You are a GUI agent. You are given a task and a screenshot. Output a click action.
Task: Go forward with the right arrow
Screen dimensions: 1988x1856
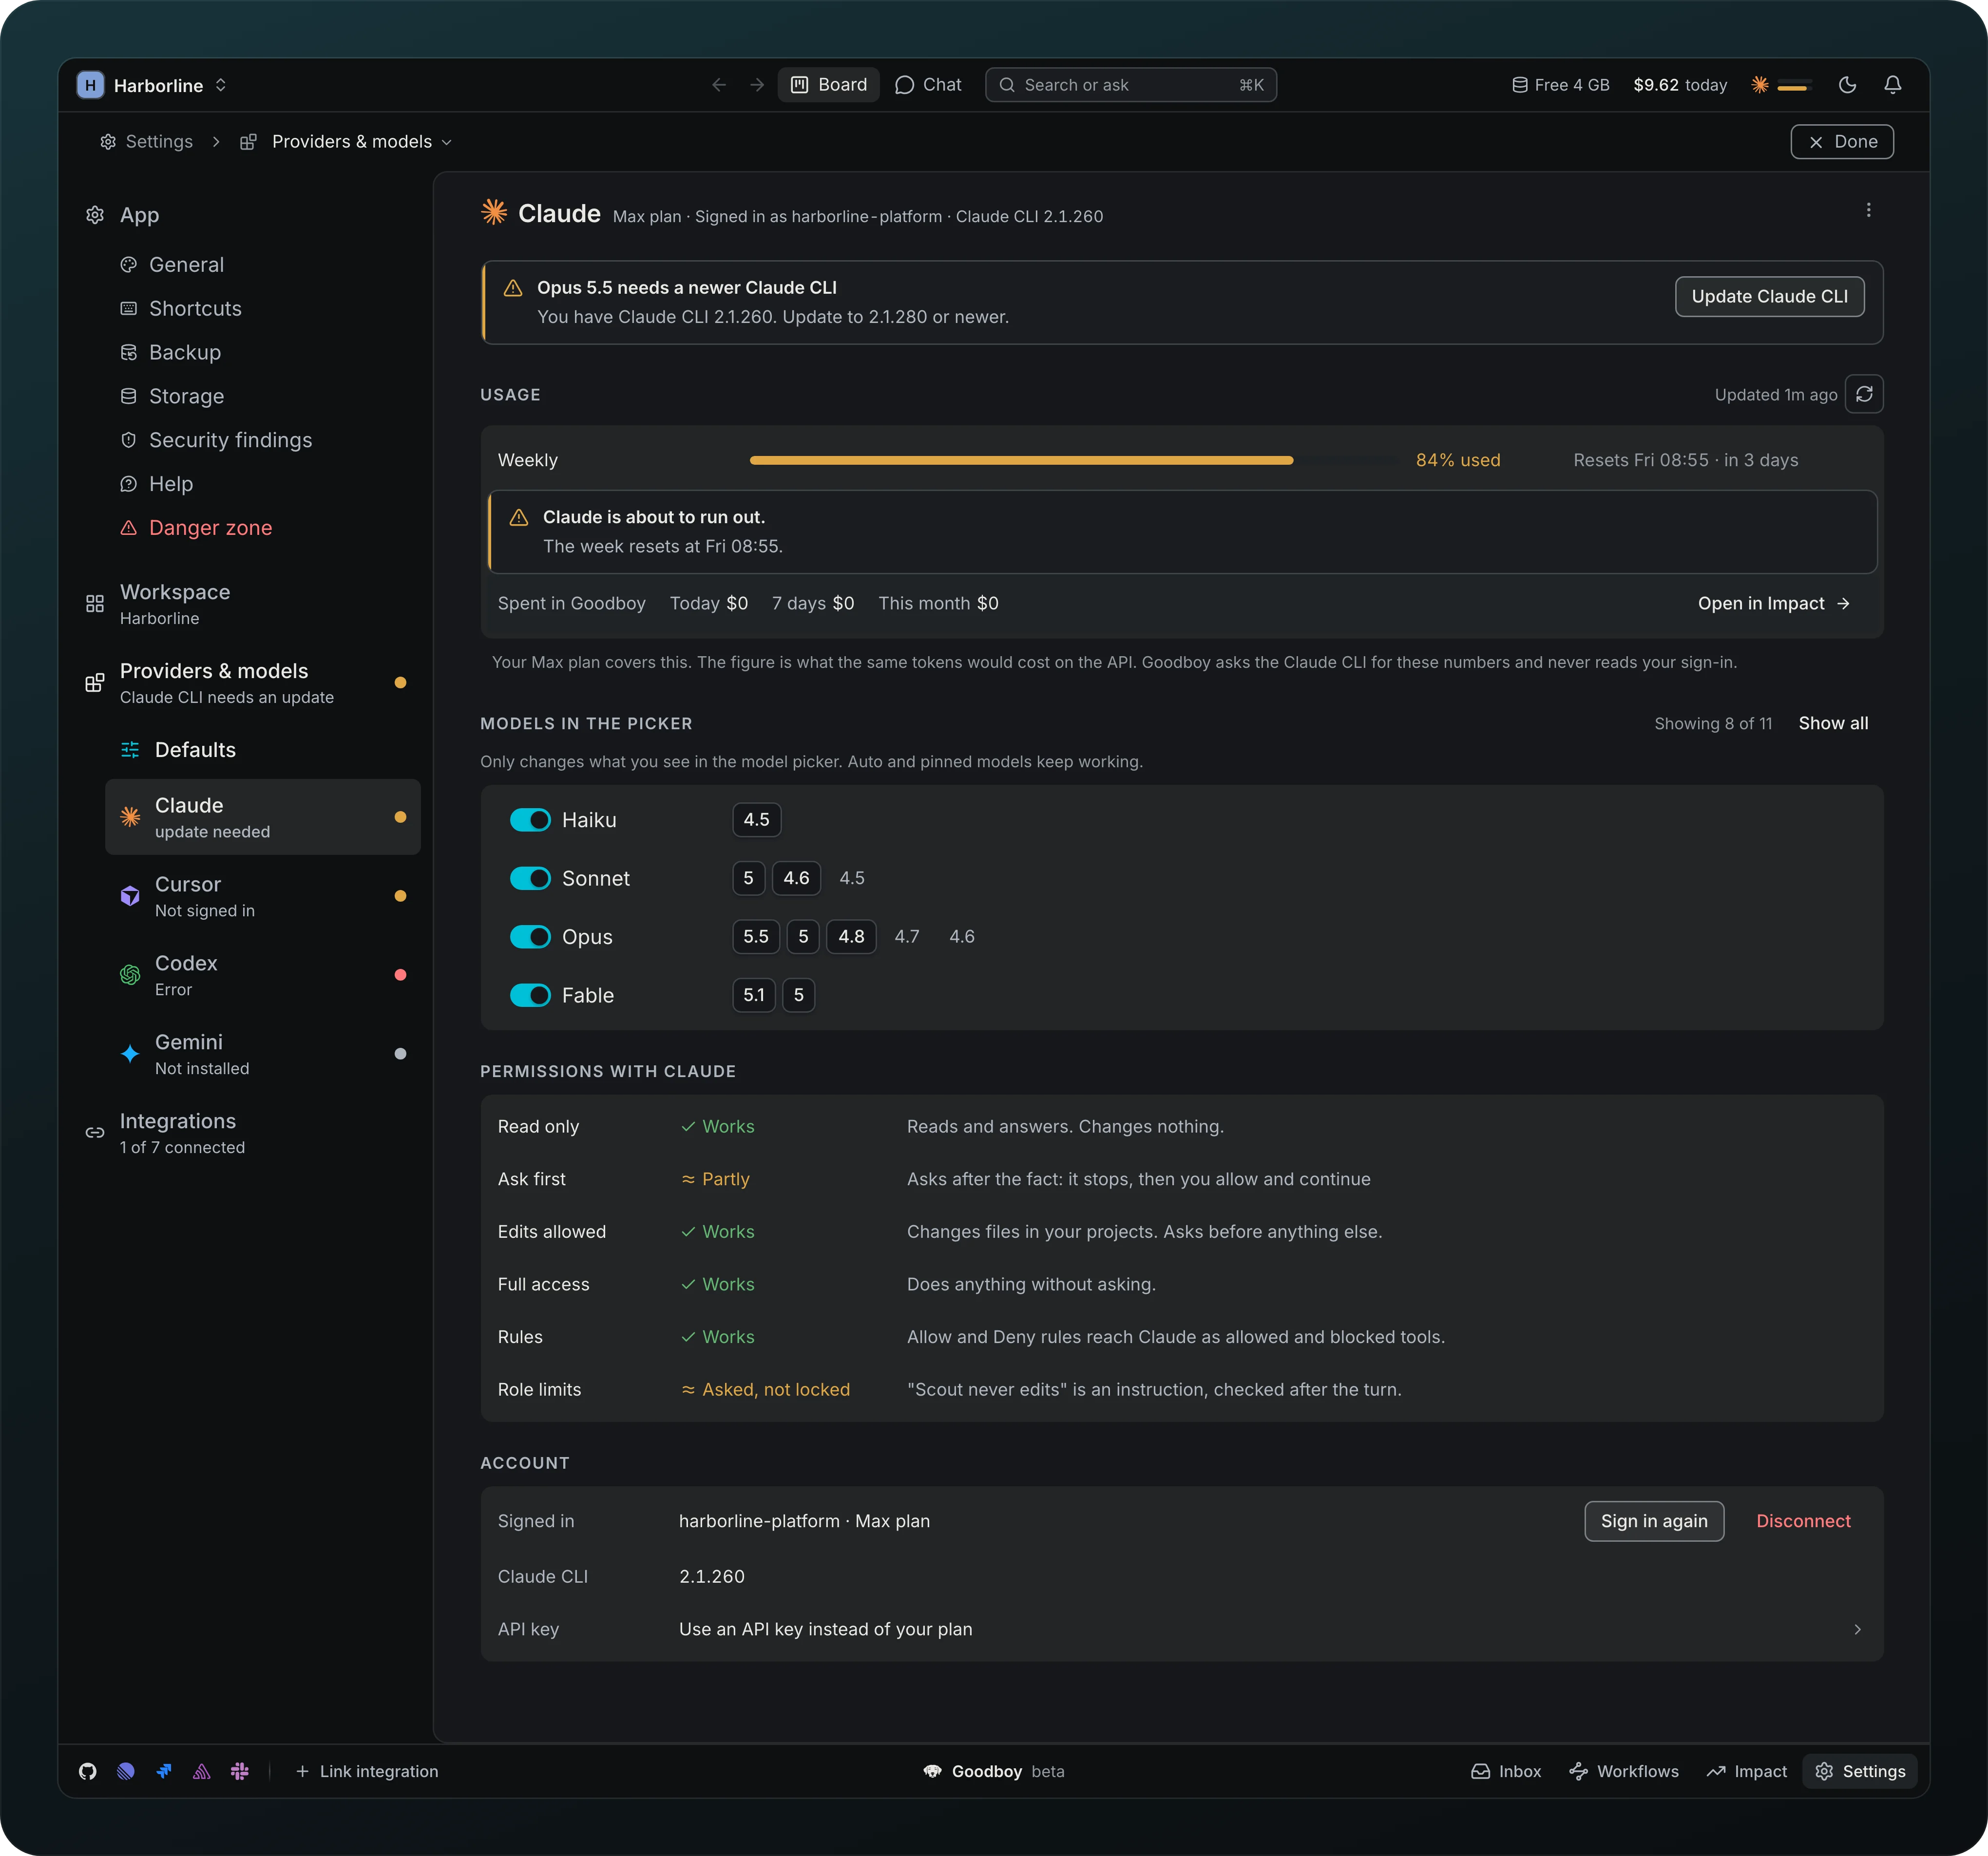click(x=757, y=85)
